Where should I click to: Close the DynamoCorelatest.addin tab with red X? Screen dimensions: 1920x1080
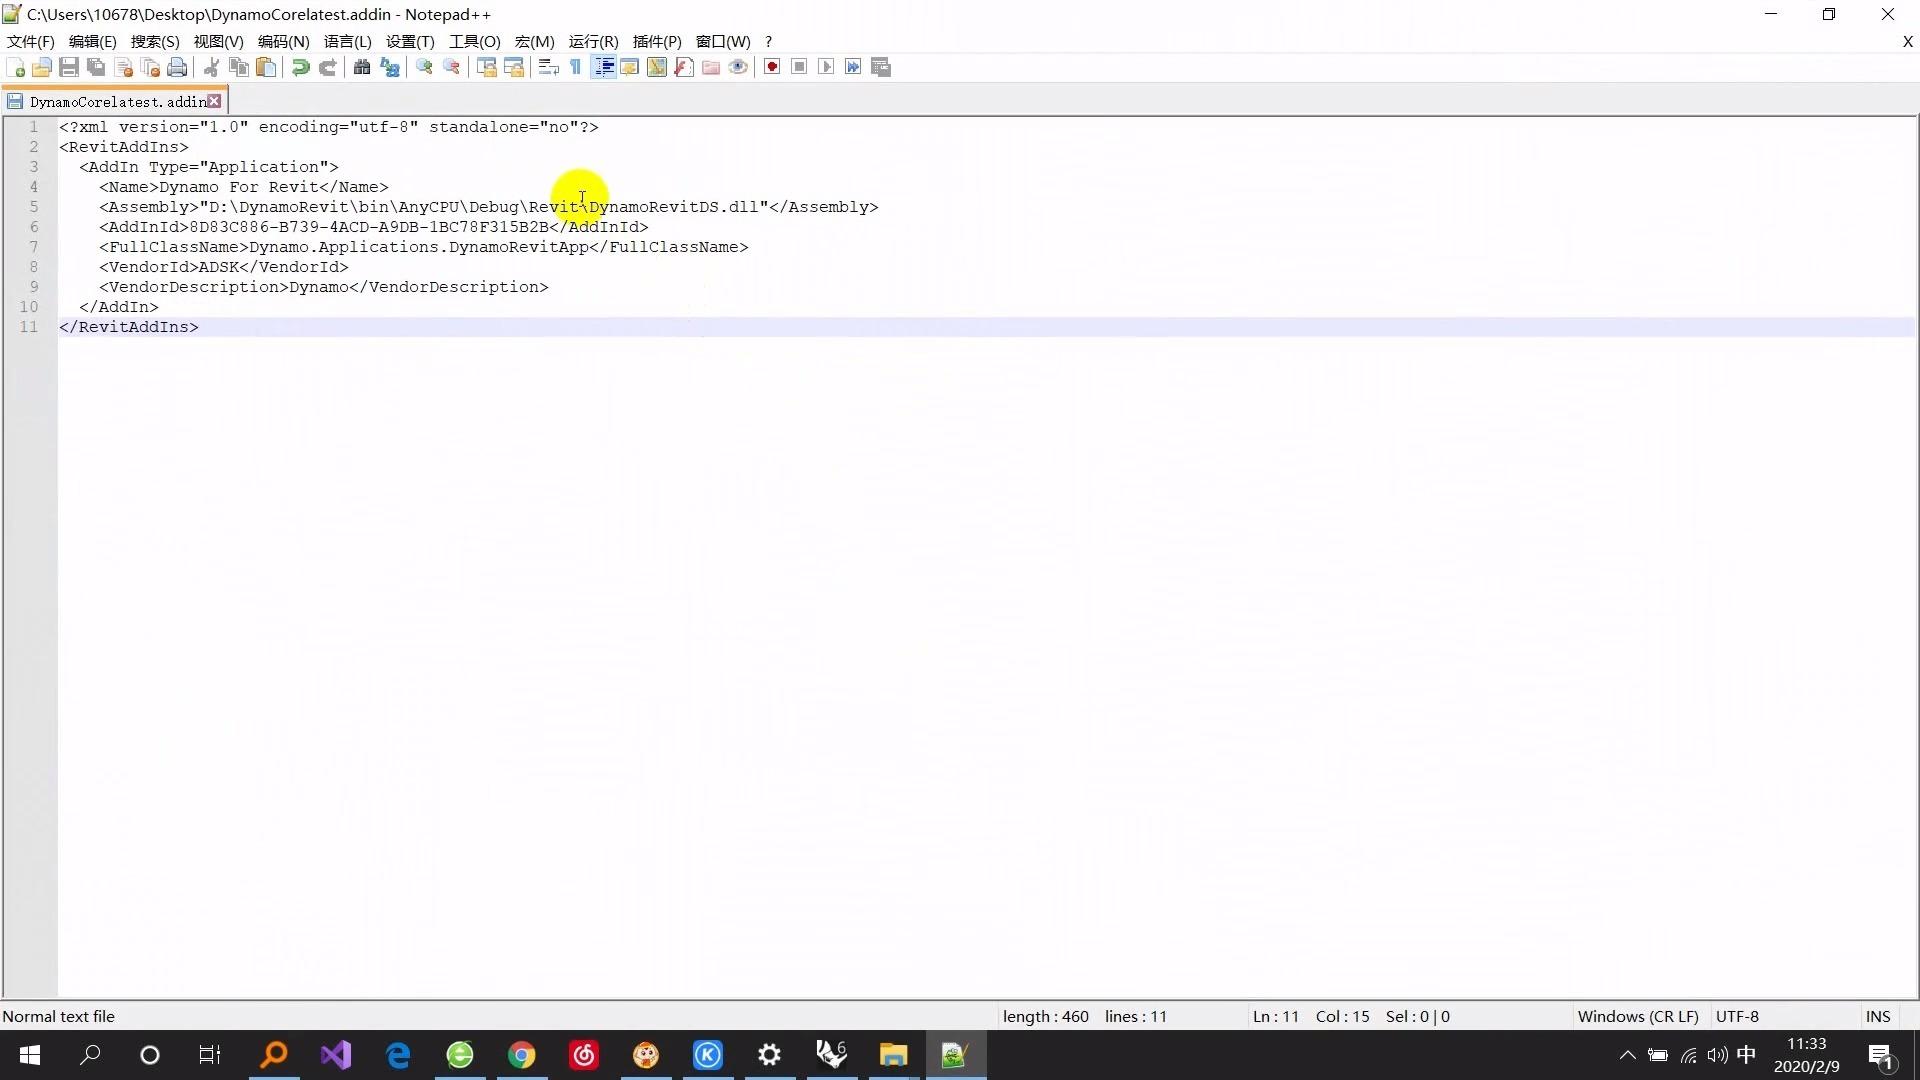pos(214,101)
